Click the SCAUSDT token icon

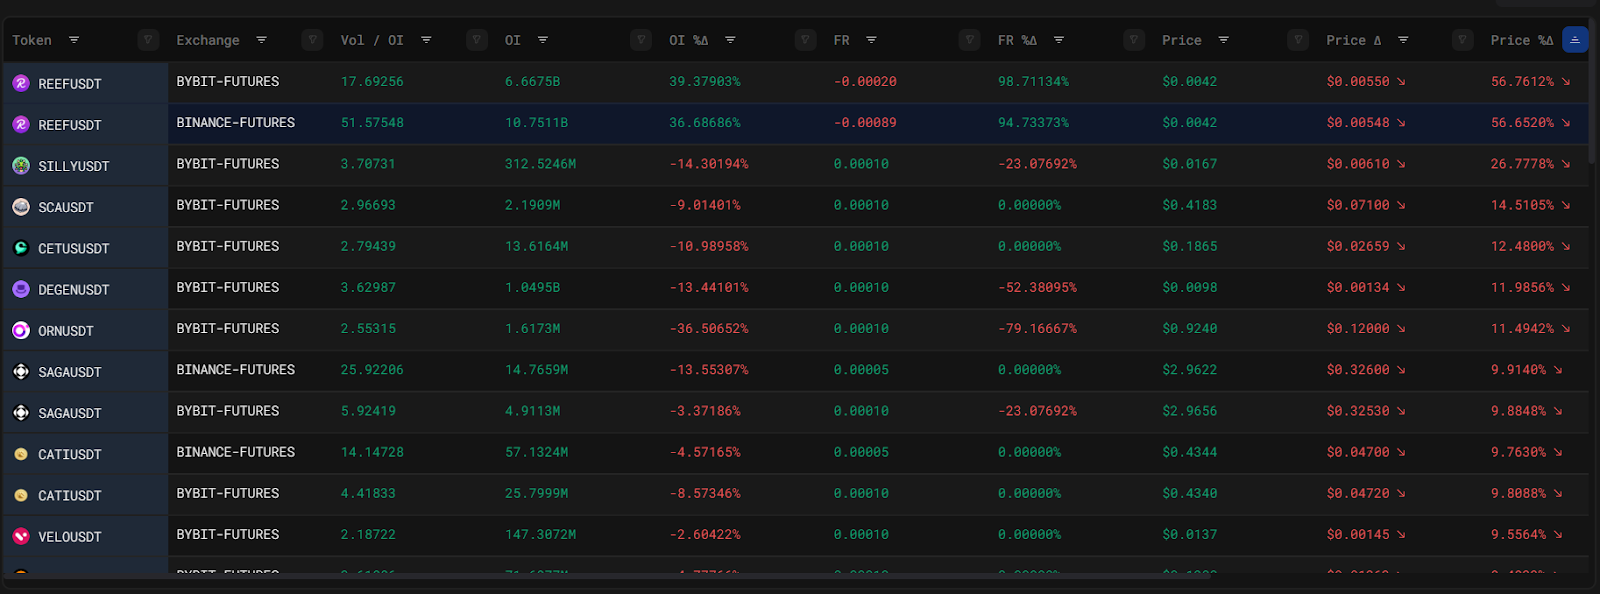[x=21, y=207]
